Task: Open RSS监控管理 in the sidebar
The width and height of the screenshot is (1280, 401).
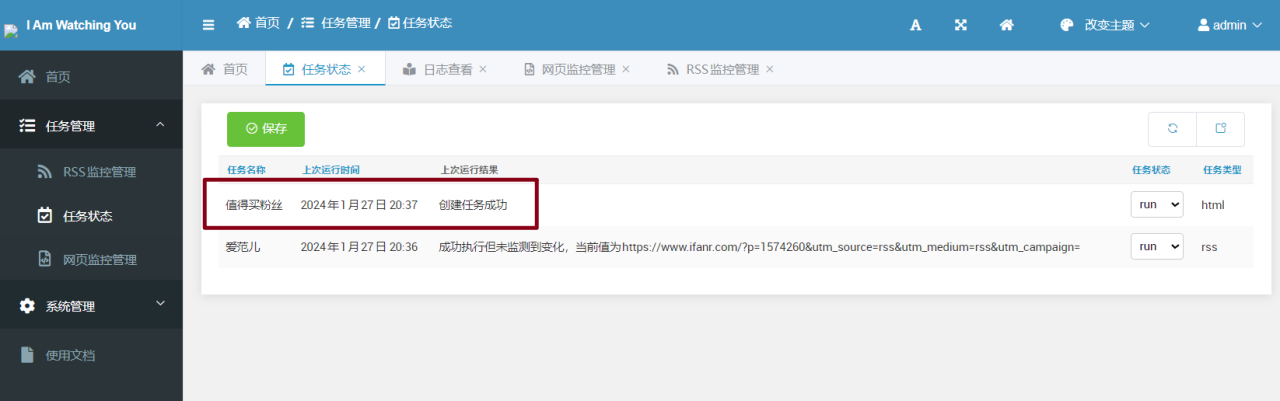Action: point(91,172)
